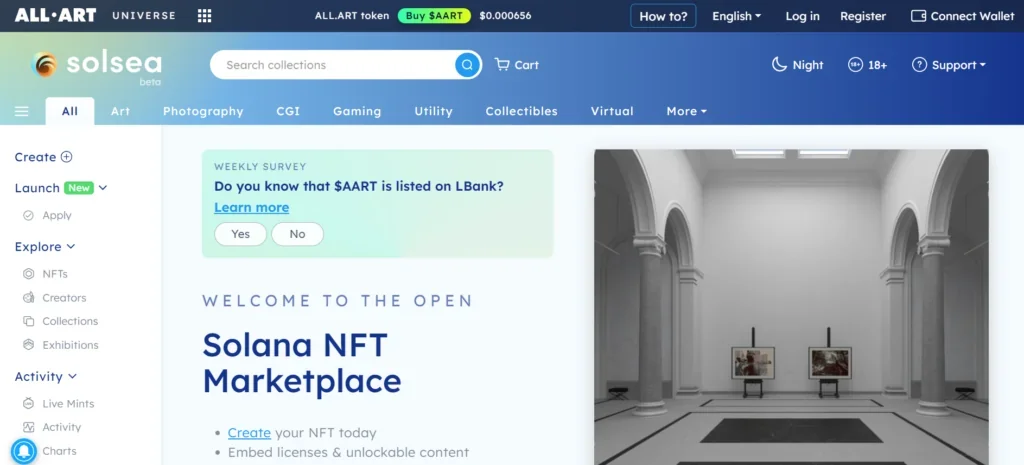Select the Utility category tab
The height and width of the screenshot is (465, 1024).
pos(434,111)
